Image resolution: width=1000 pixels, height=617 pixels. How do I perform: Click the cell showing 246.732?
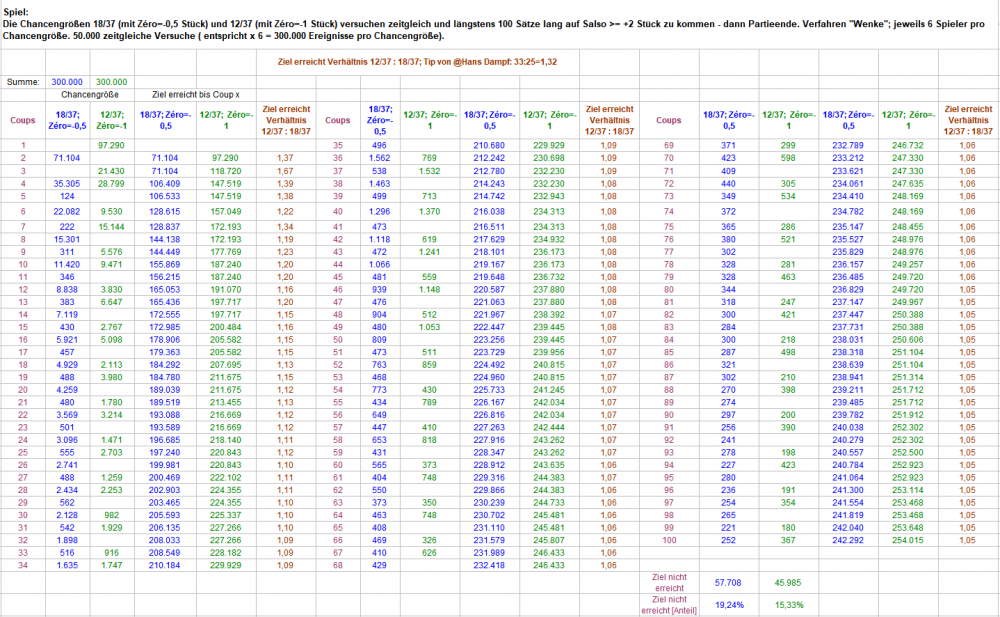coord(908,145)
